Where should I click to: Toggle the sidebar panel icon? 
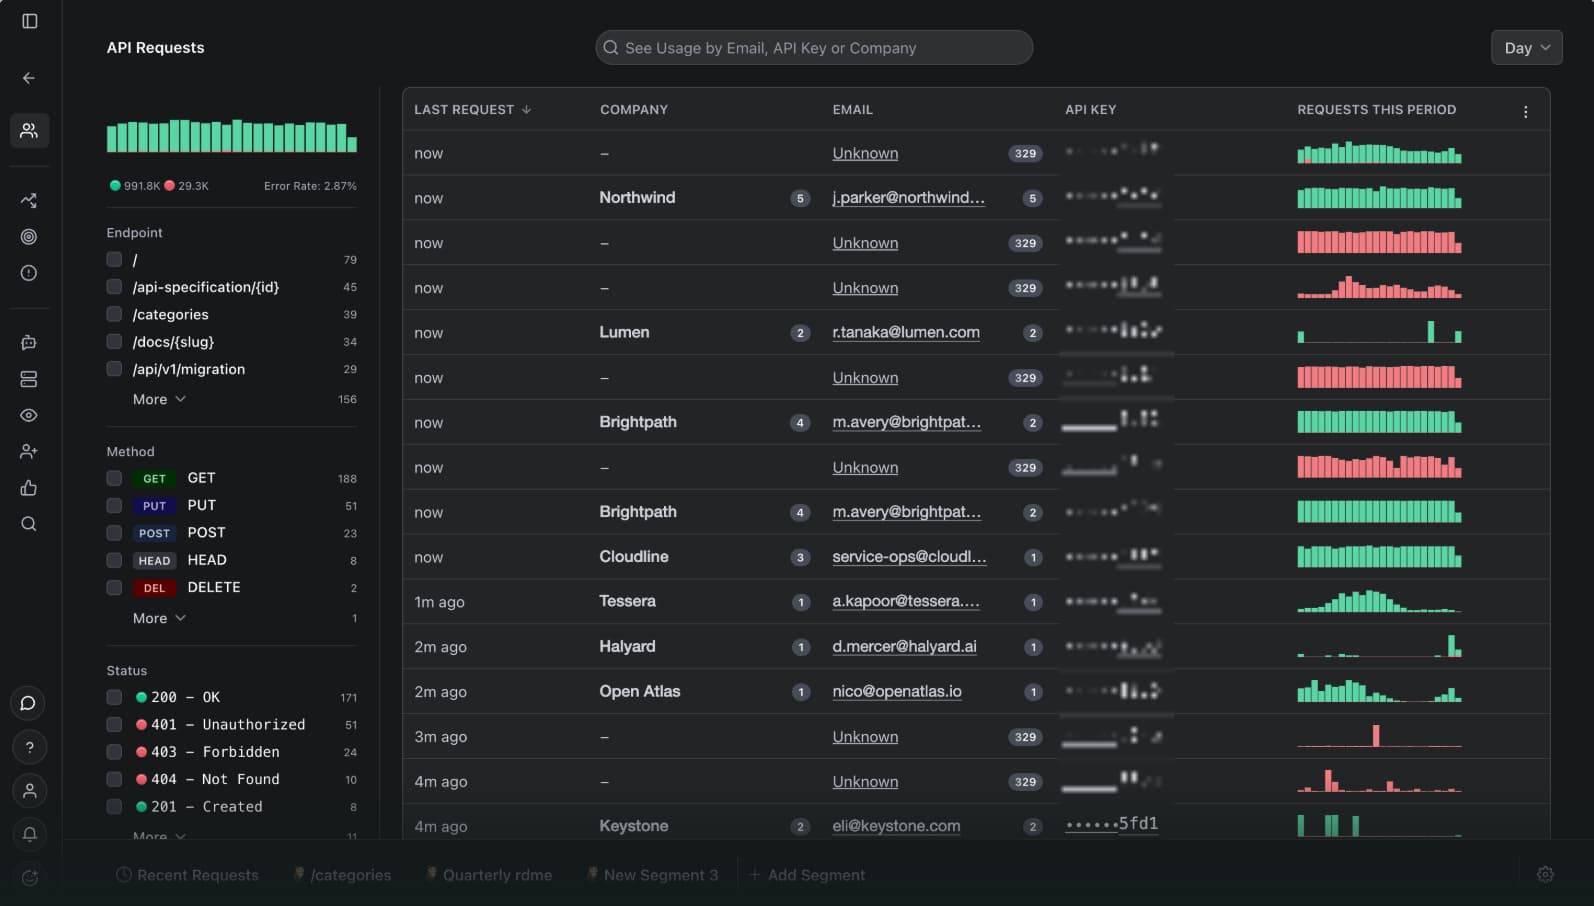pyautogui.click(x=30, y=21)
